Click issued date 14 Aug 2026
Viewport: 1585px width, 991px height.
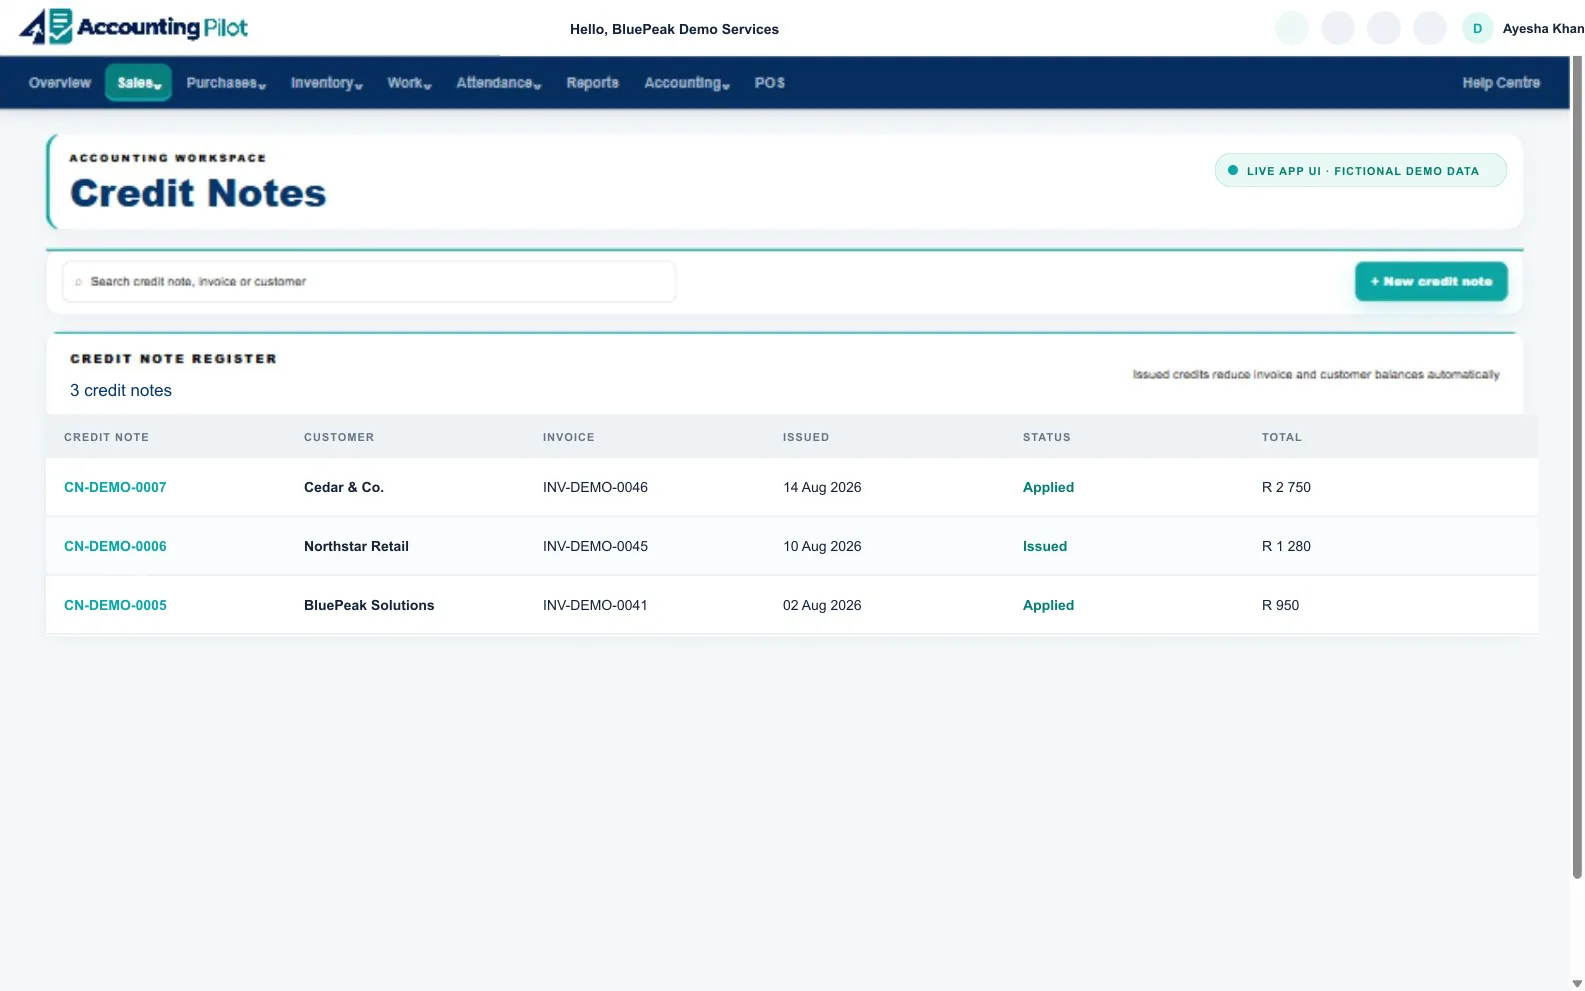point(822,487)
